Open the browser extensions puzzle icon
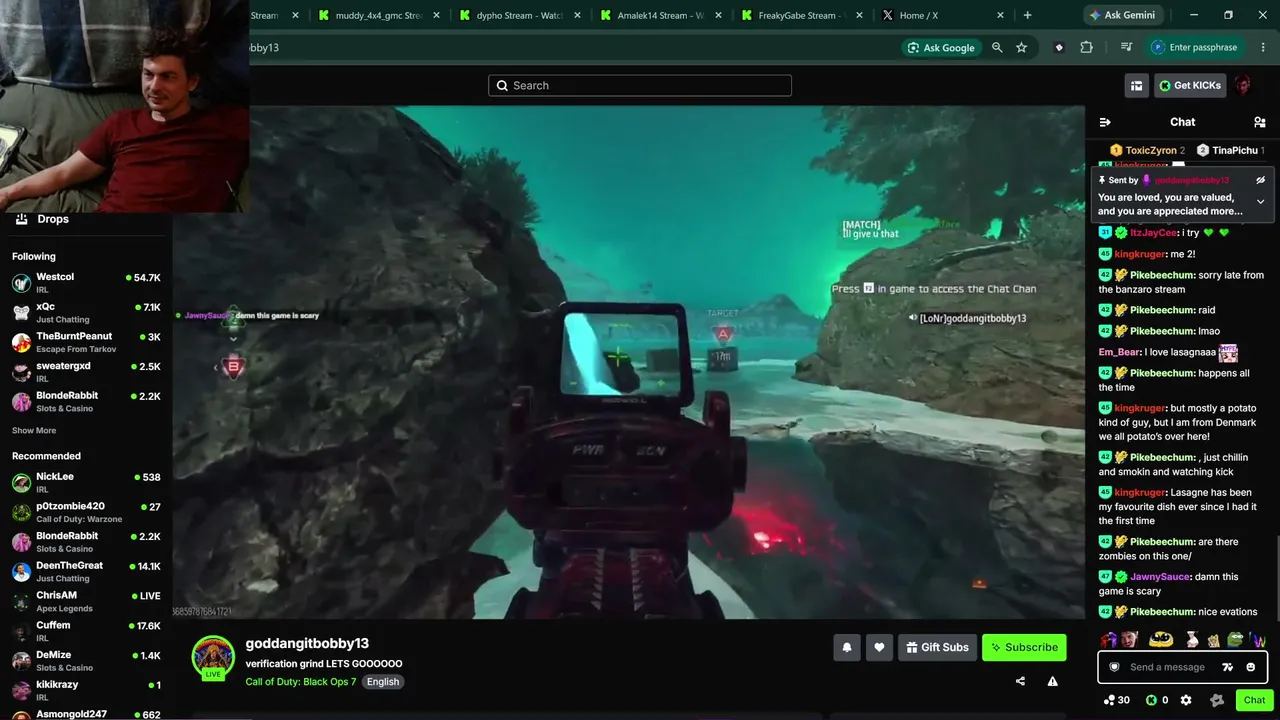This screenshot has width=1280, height=720. click(1086, 47)
